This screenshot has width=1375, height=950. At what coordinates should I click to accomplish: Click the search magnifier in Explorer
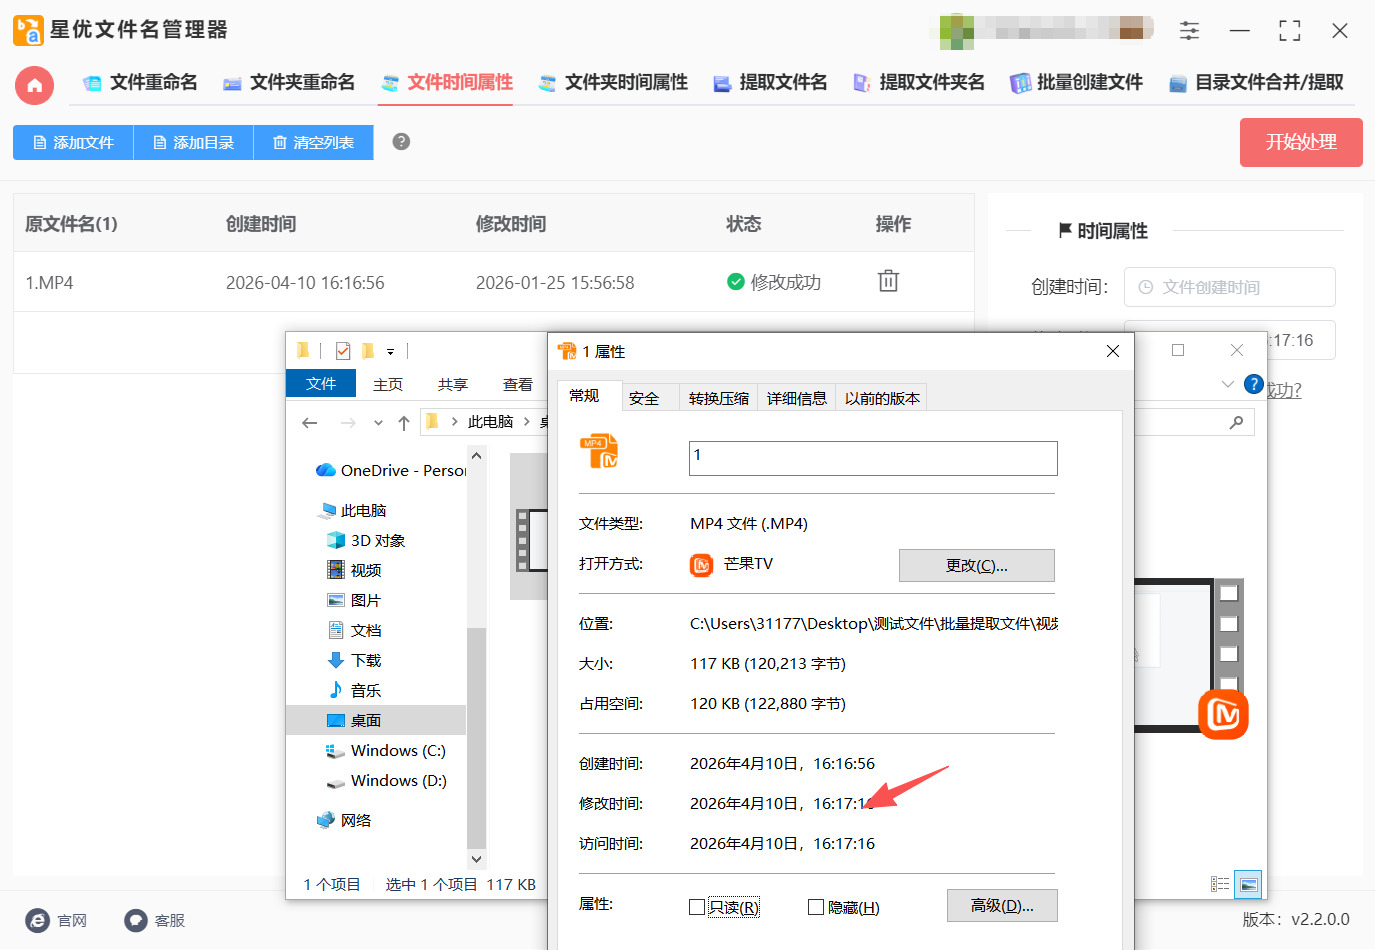tap(1237, 422)
